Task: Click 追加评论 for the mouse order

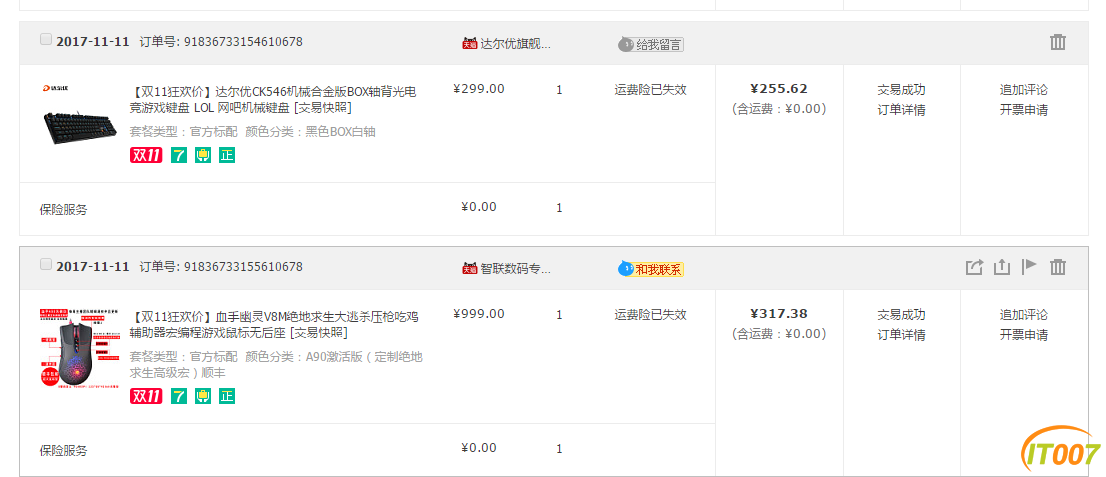Action: (1023, 315)
